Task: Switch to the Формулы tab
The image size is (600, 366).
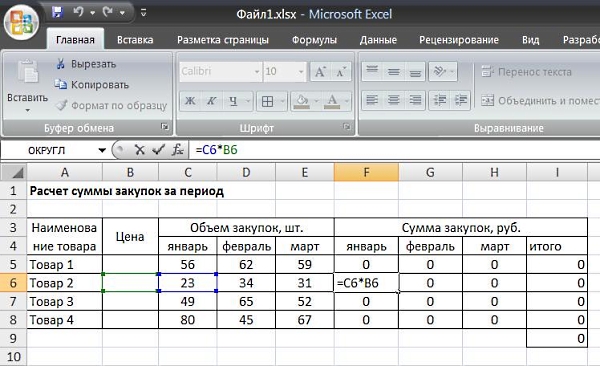Action: click(314, 40)
